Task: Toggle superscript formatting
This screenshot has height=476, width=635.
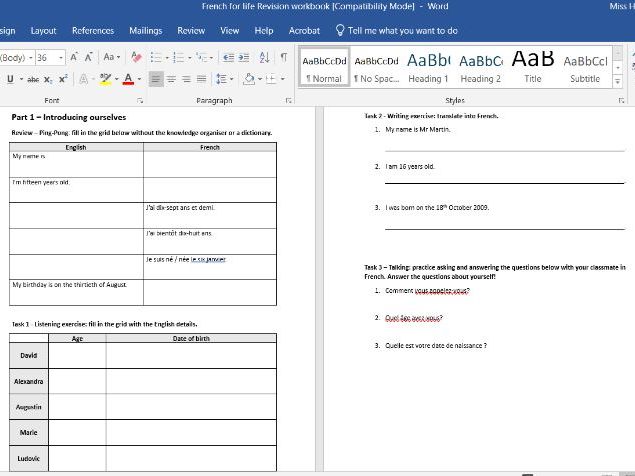Action: coord(63,79)
